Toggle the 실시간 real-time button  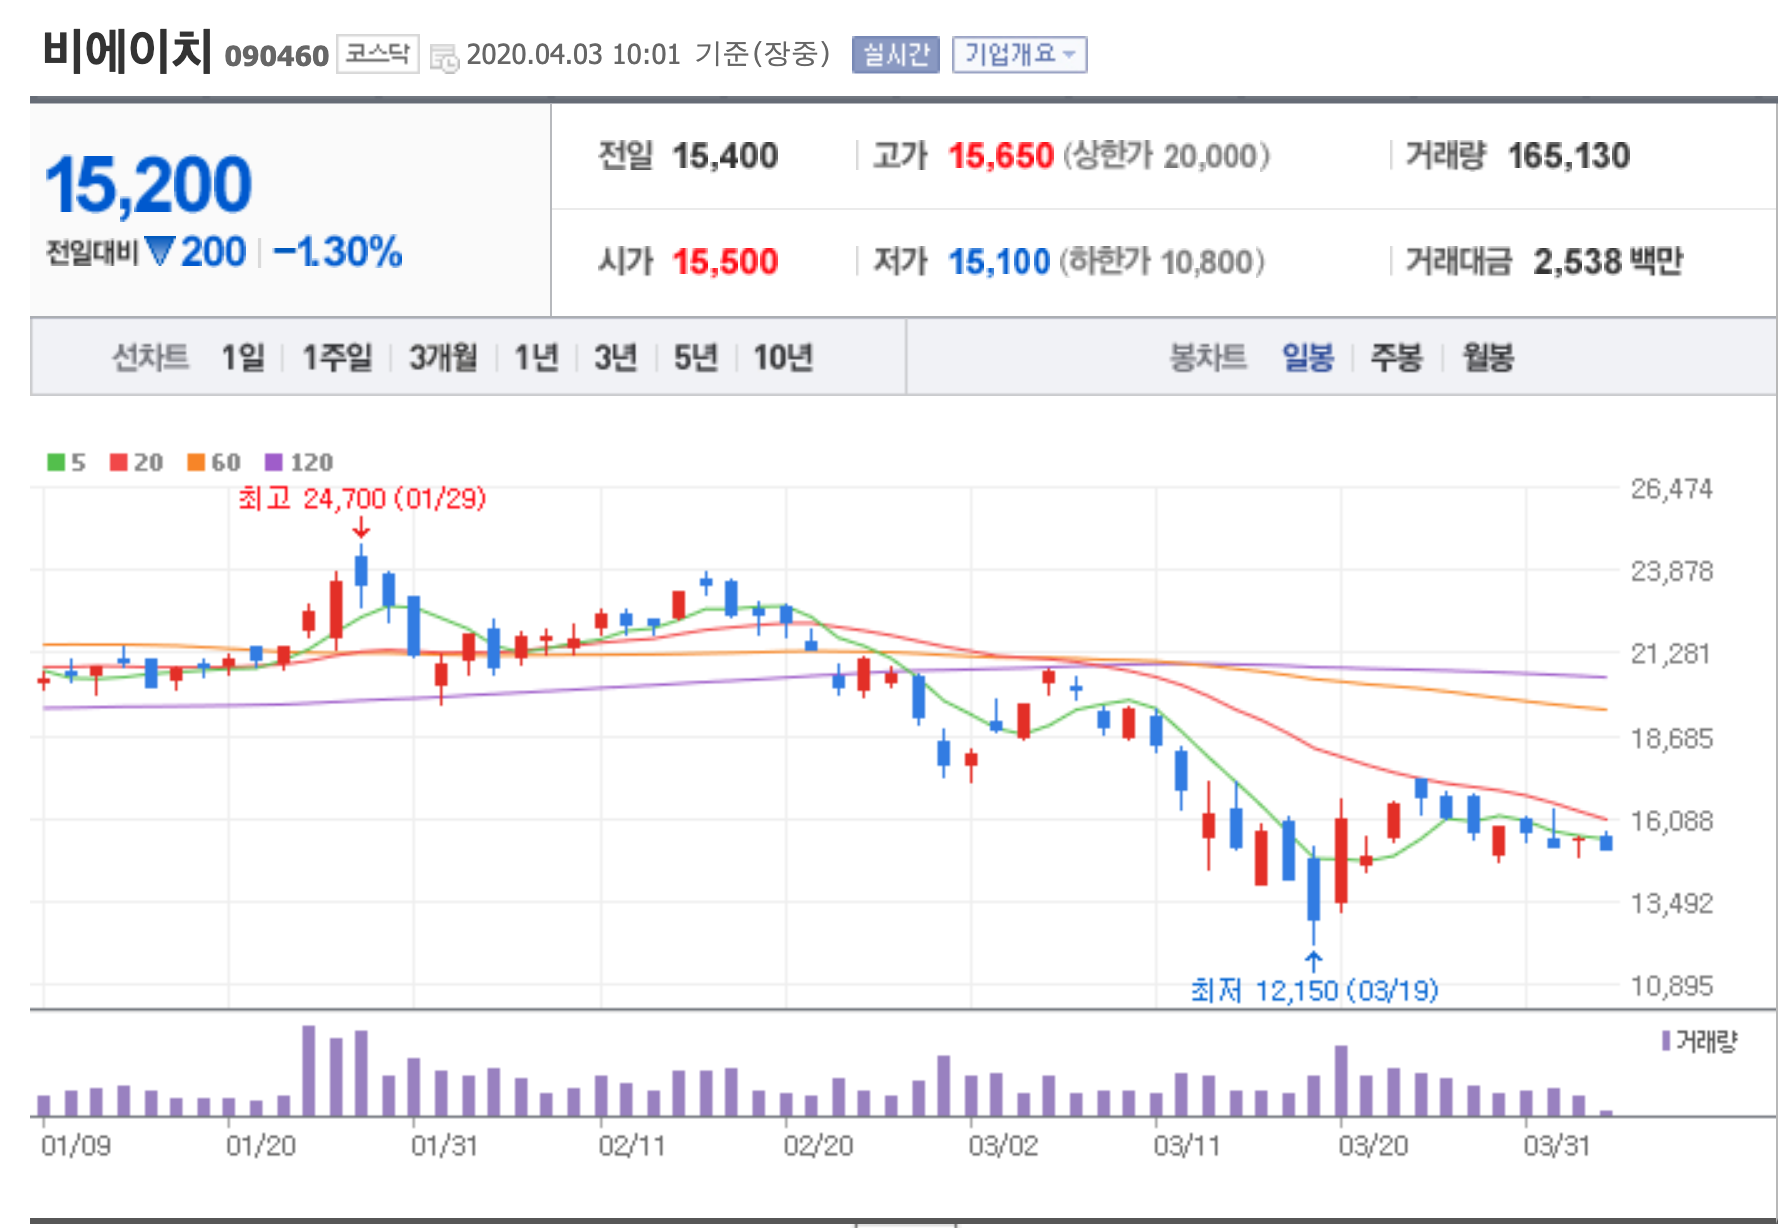click(895, 54)
